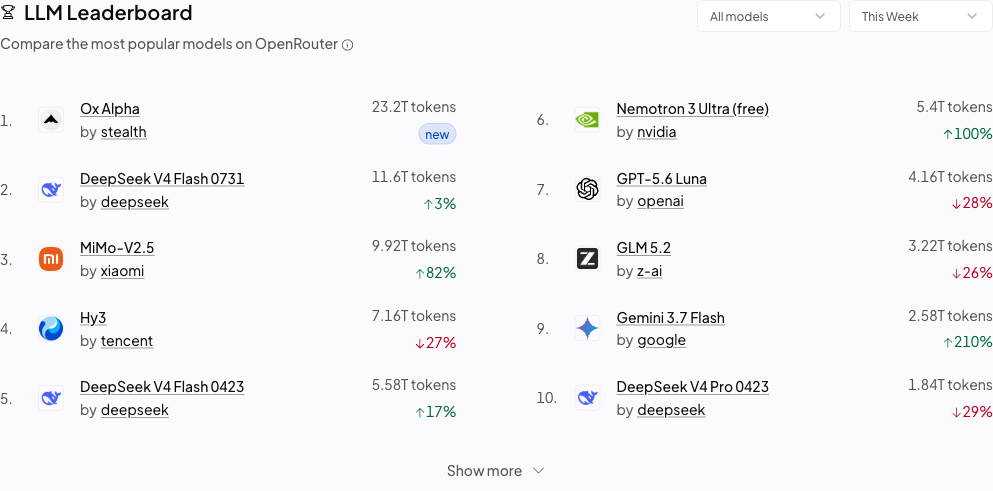Click the DeepSeek whale icon beside V4 Flash 0423
993x491 pixels.
51,398
